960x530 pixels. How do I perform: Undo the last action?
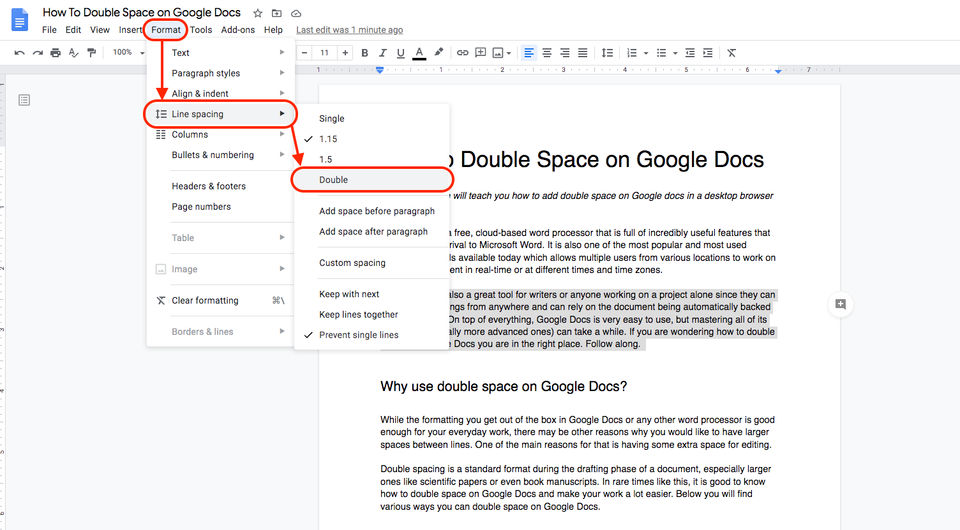click(x=20, y=53)
